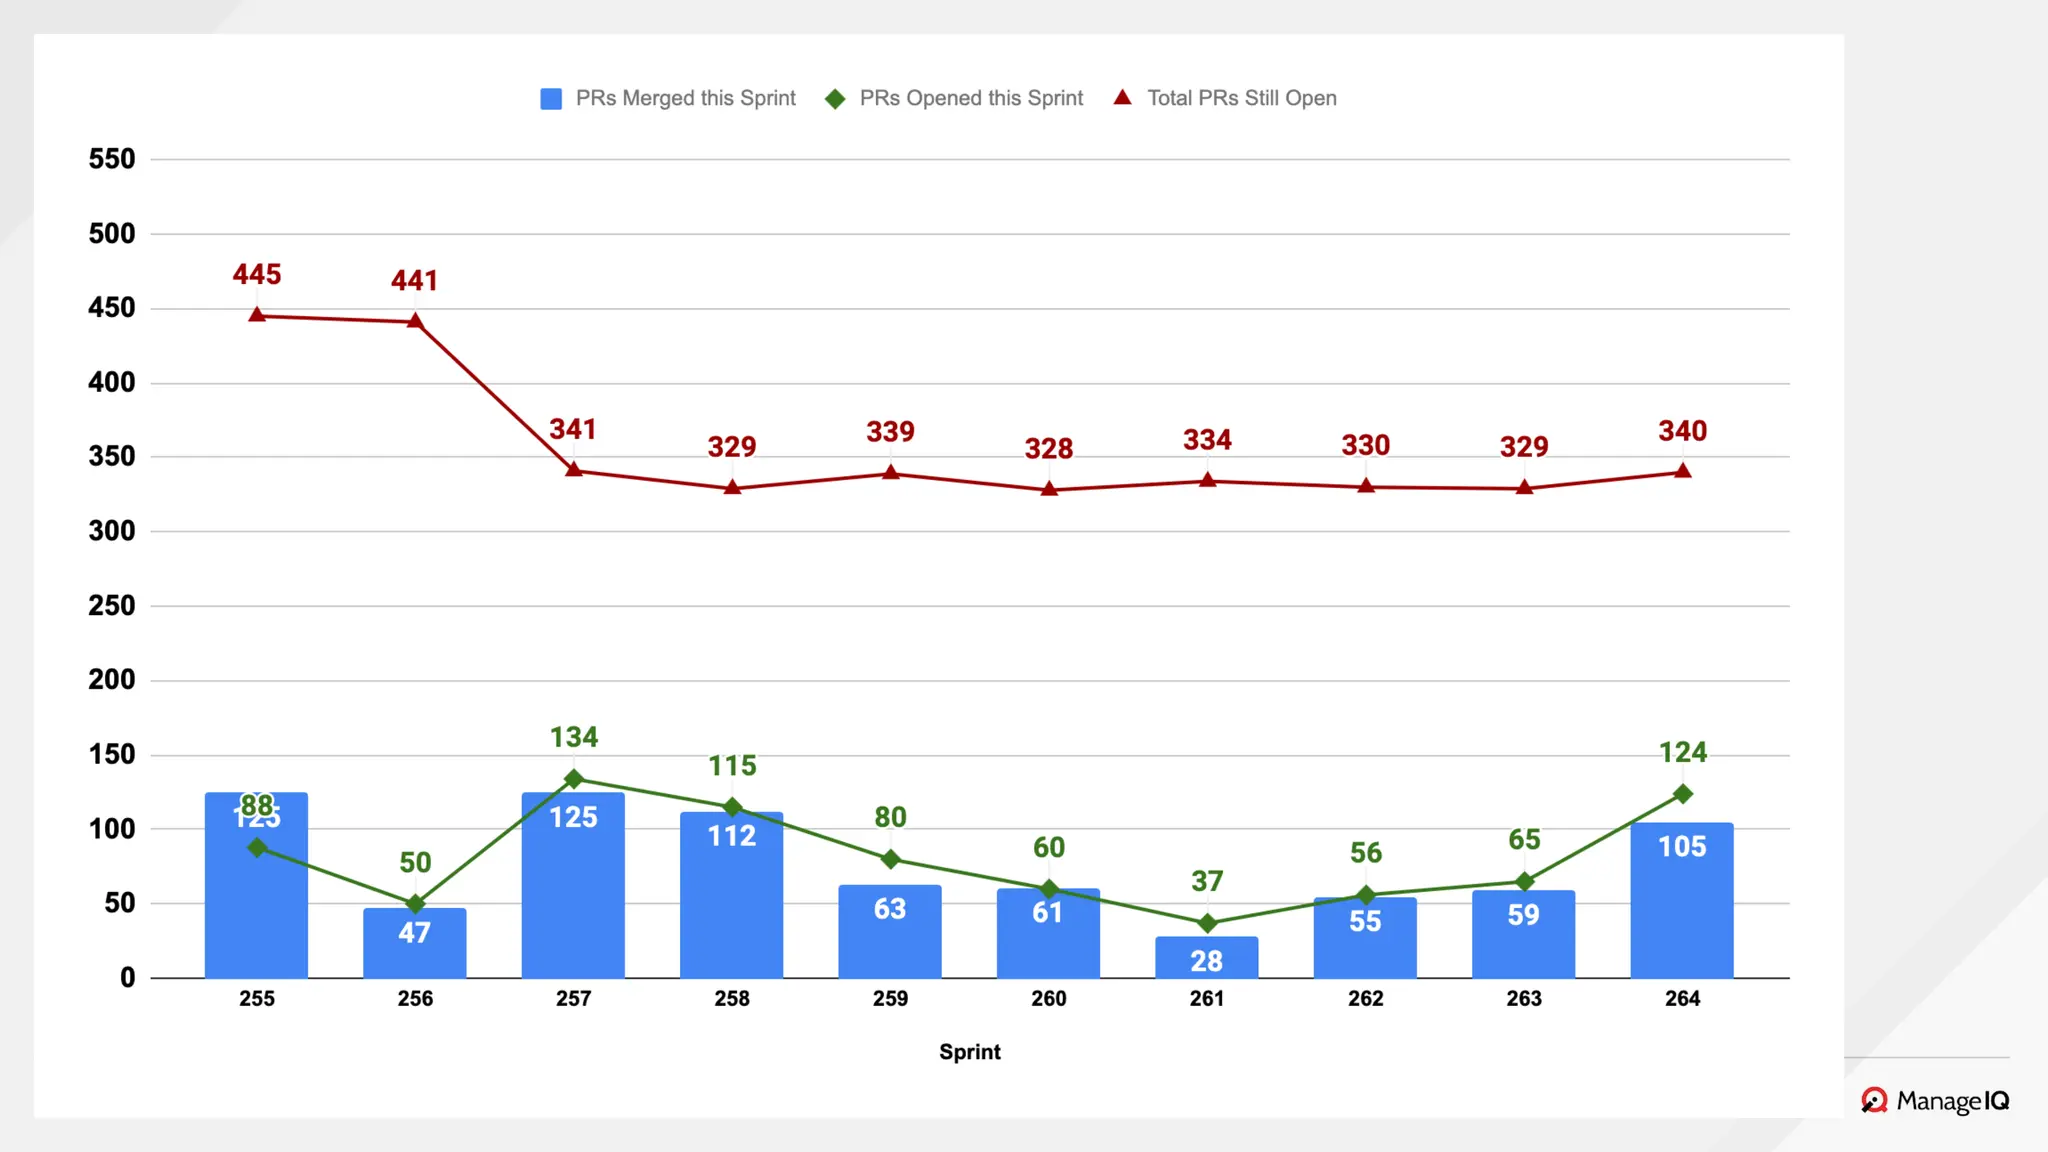This screenshot has height=1152, width=2048.
Task: Click the blue bar for sprint 257
Action: pos(573,900)
